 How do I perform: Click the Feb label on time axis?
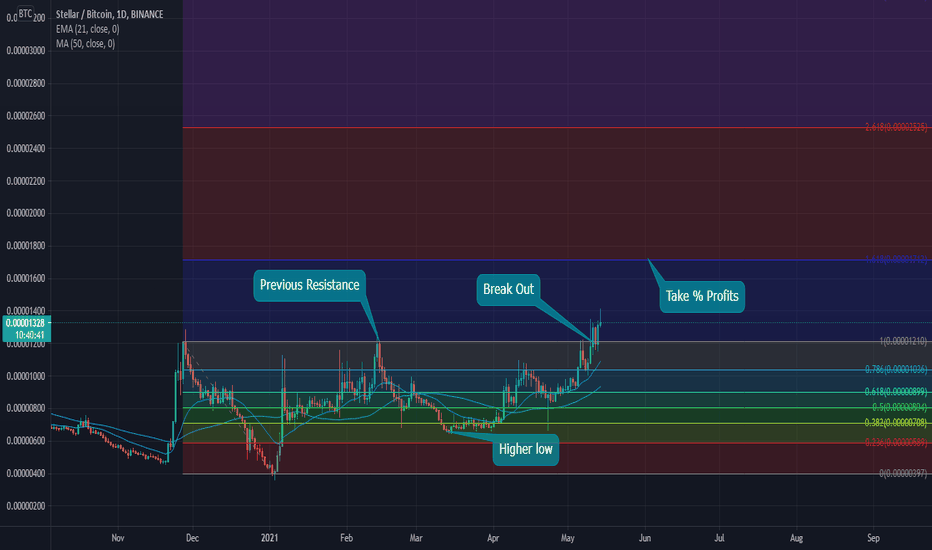(347, 538)
